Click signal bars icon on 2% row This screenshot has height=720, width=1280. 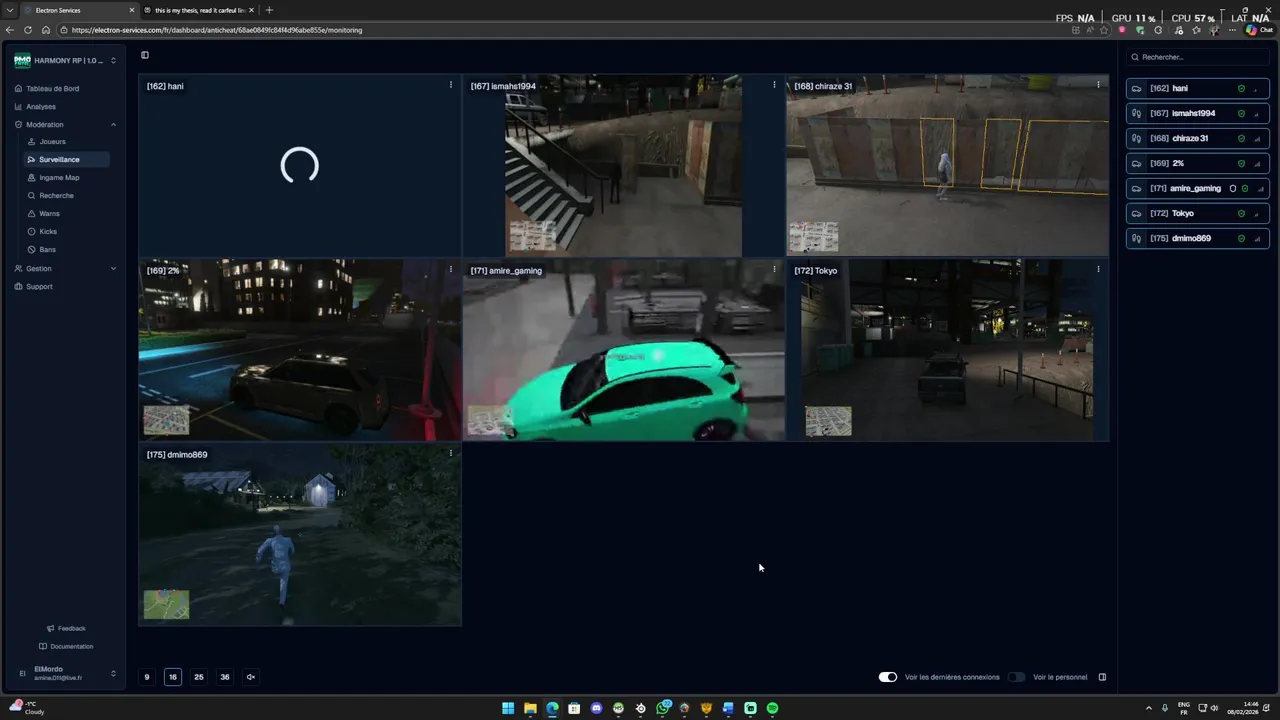click(1258, 163)
